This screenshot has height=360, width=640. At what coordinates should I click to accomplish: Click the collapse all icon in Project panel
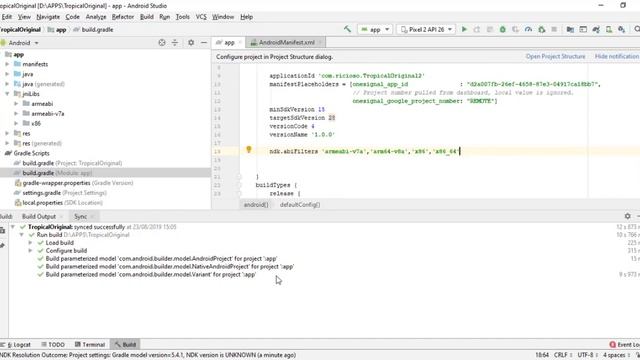175,42
